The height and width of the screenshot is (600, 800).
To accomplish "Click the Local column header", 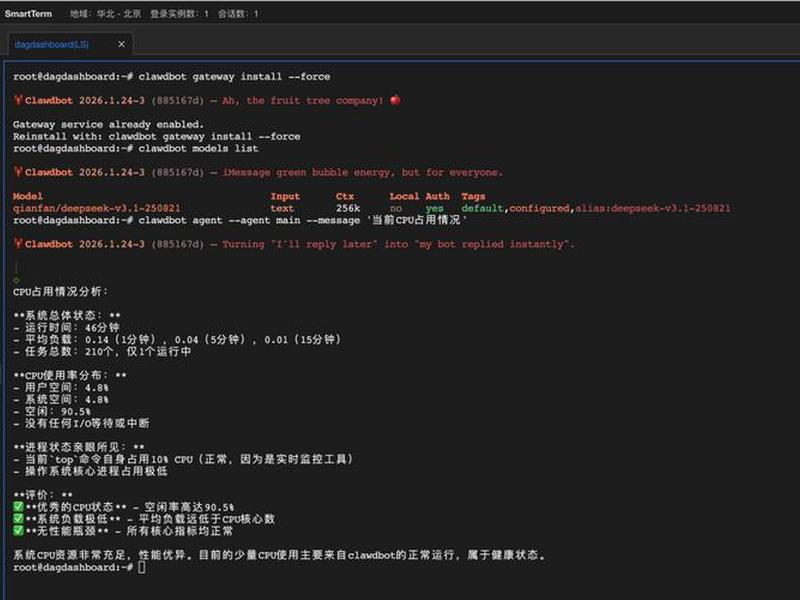I will pos(405,196).
